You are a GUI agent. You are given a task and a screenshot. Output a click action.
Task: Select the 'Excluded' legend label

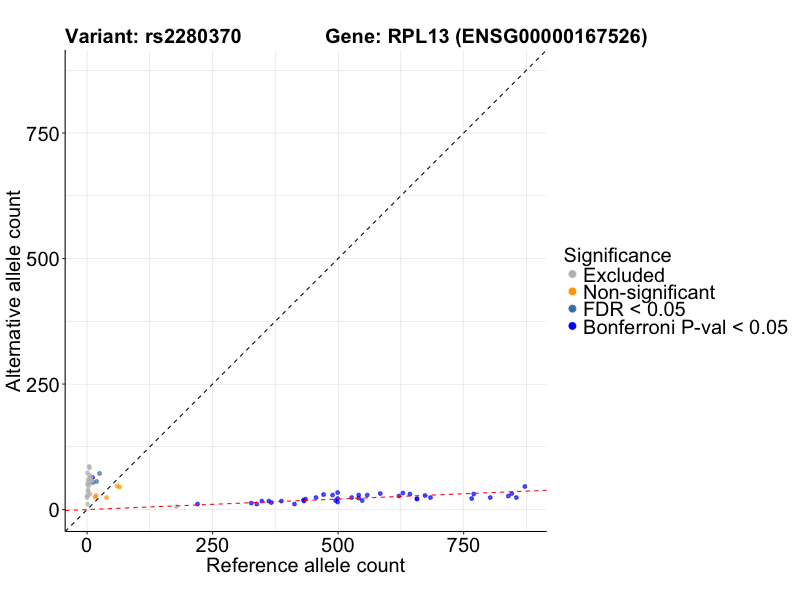coord(624,275)
